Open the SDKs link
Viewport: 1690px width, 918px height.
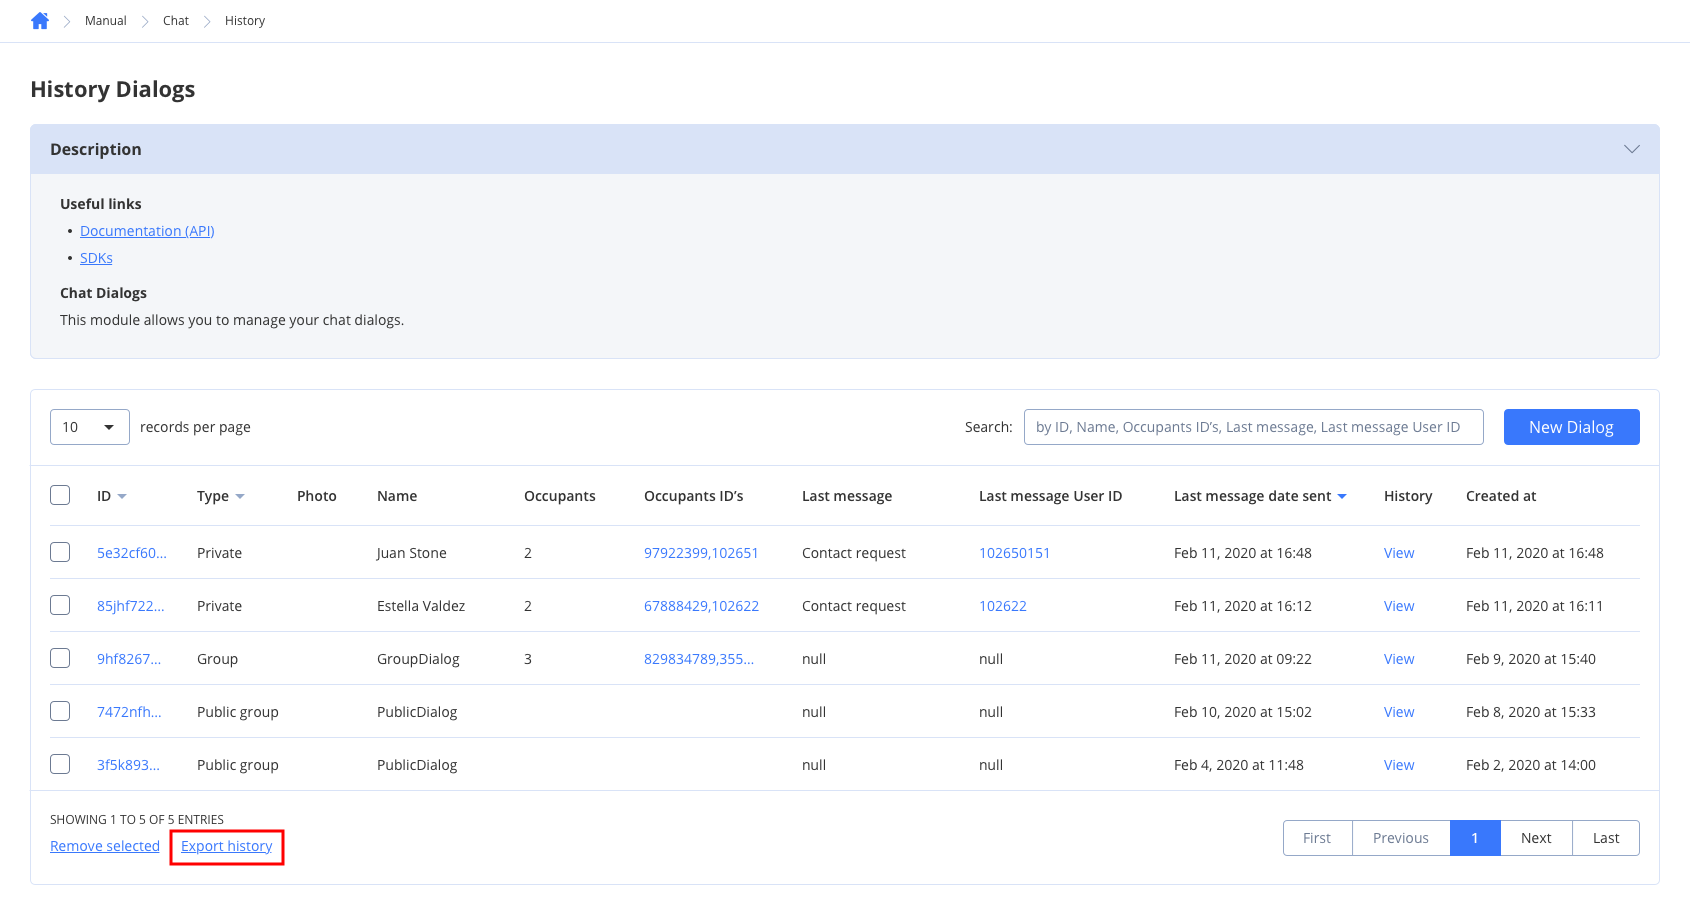point(96,258)
